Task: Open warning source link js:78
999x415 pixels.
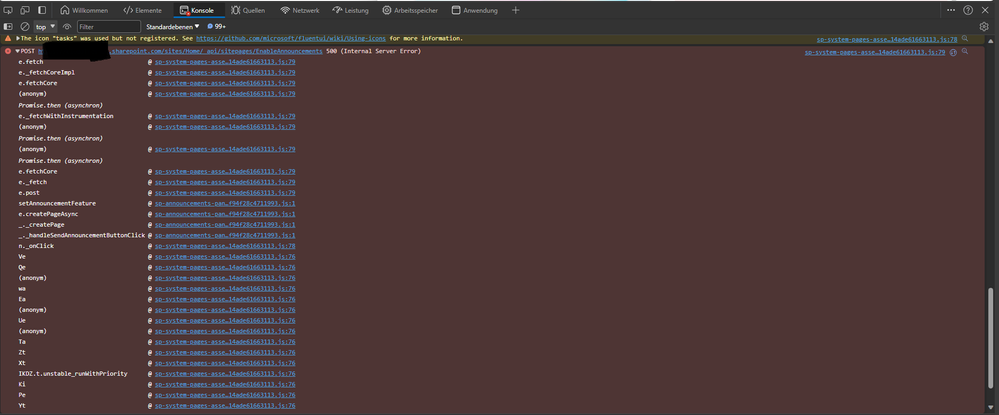Action: pyautogui.click(x=887, y=39)
